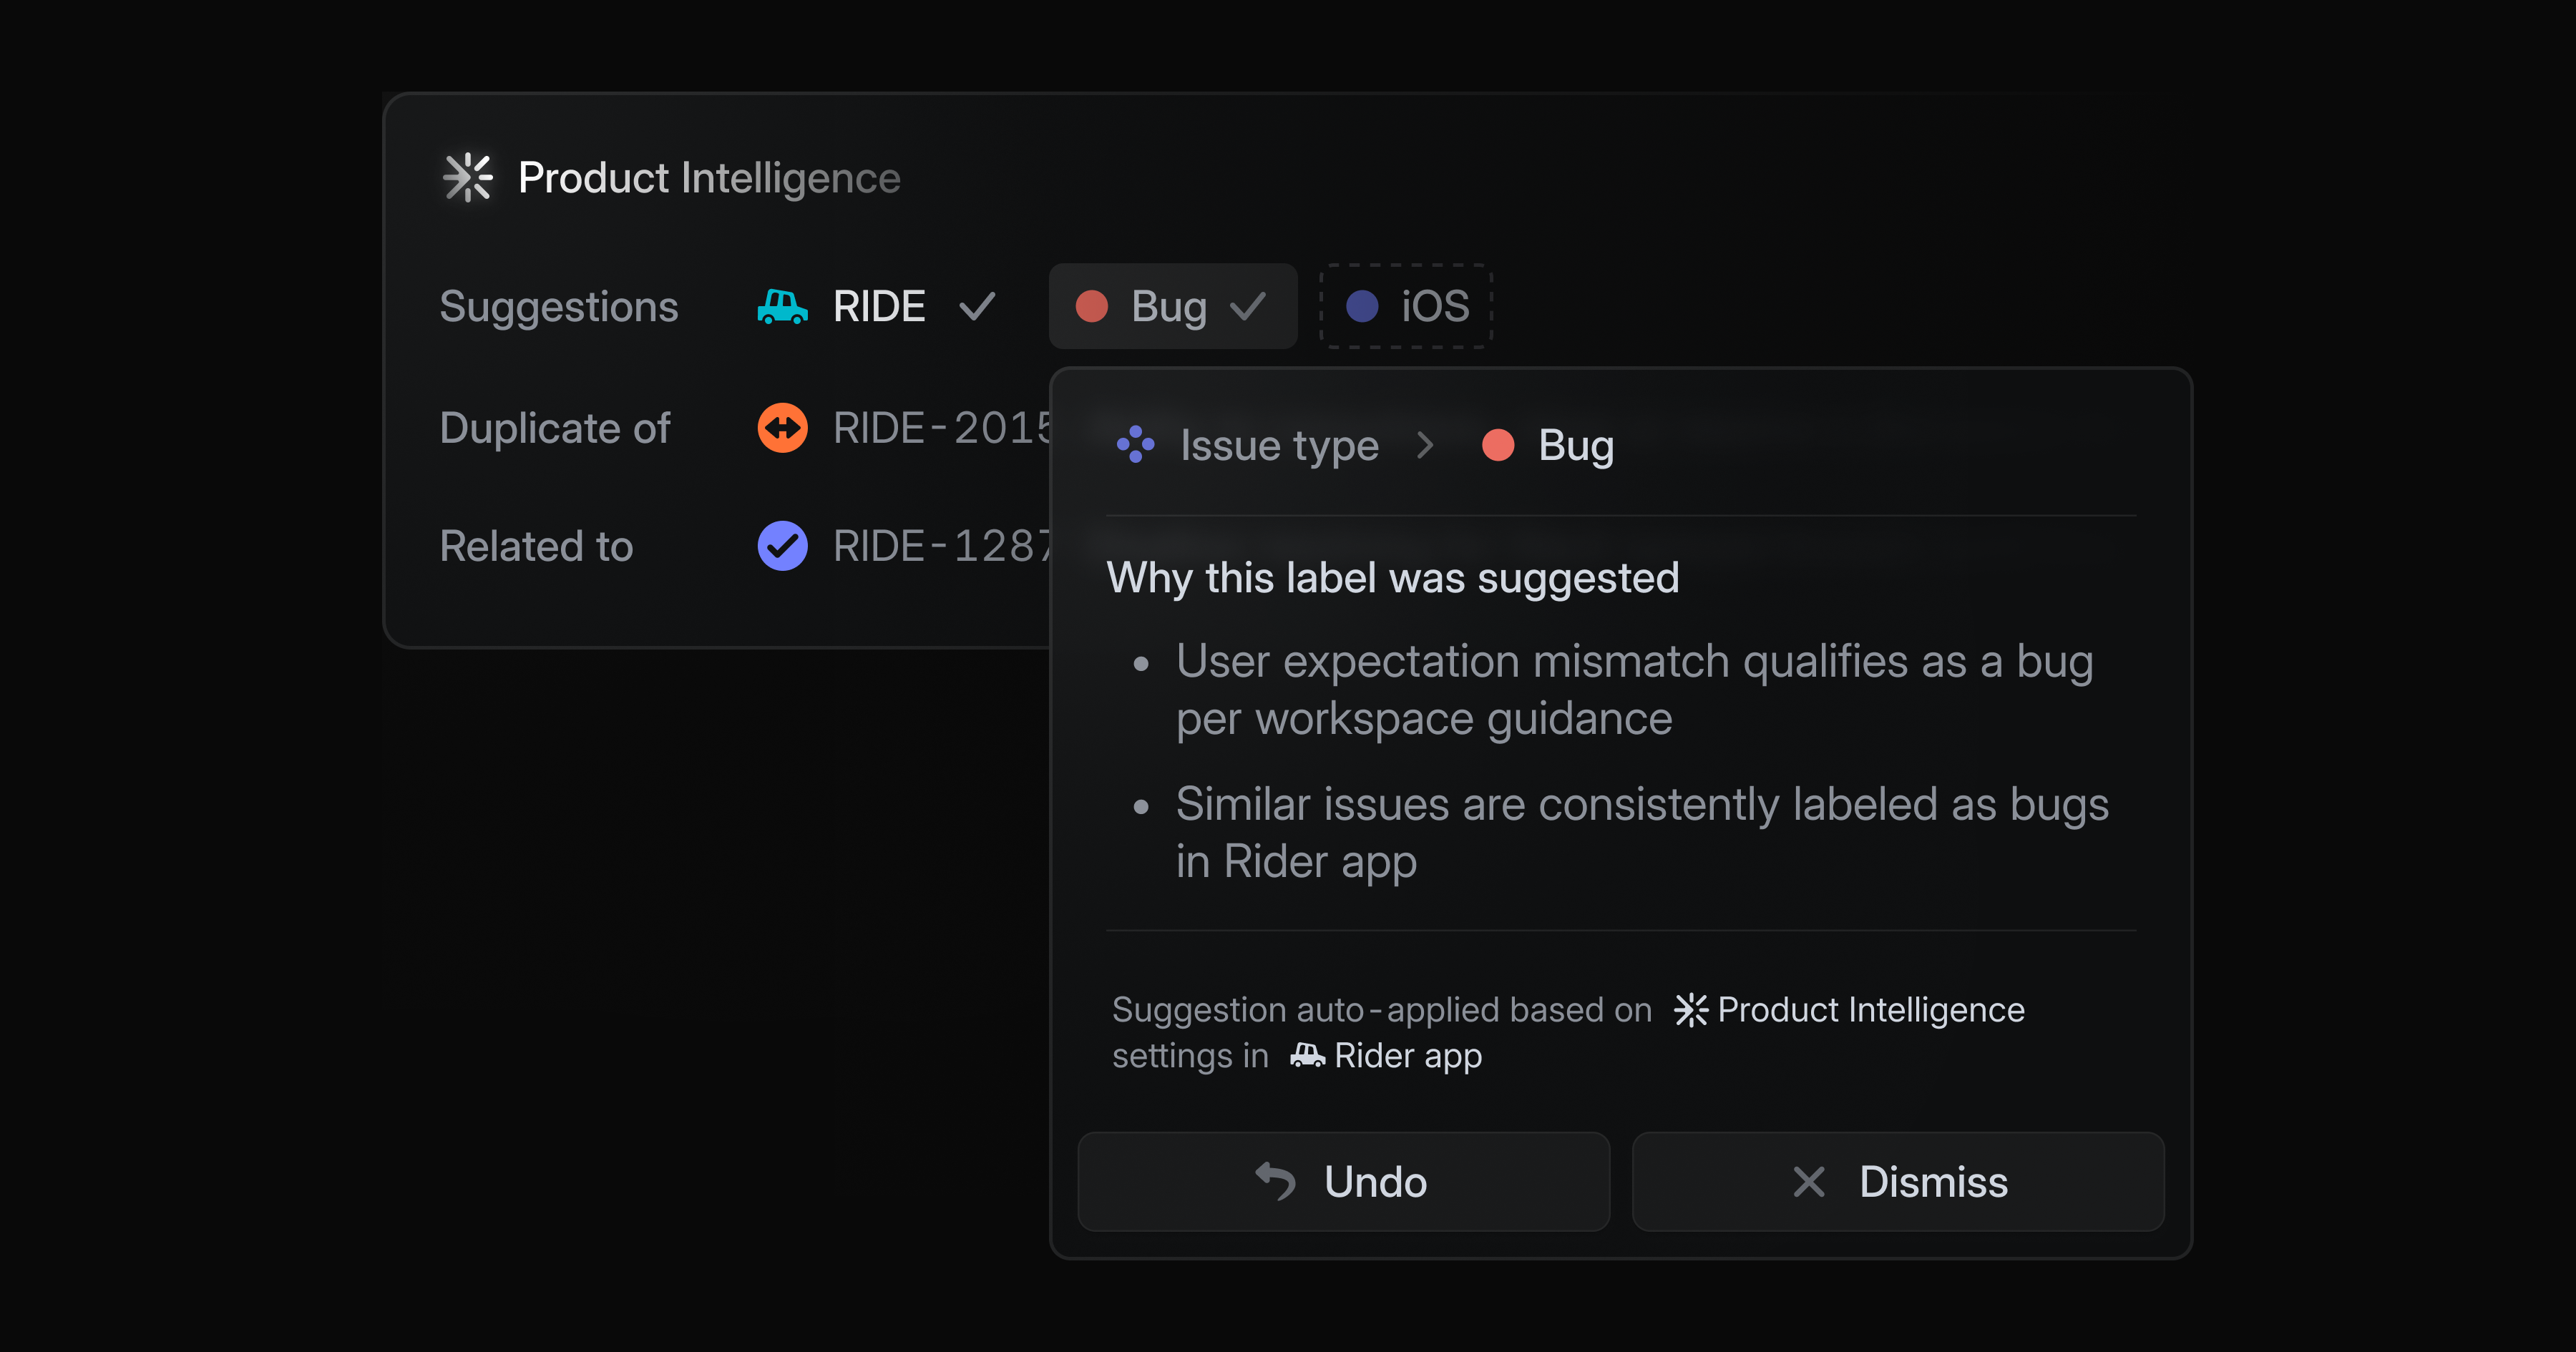Click the Suggestions row label
The height and width of the screenshot is (1352, 2576).
point(559,307)
